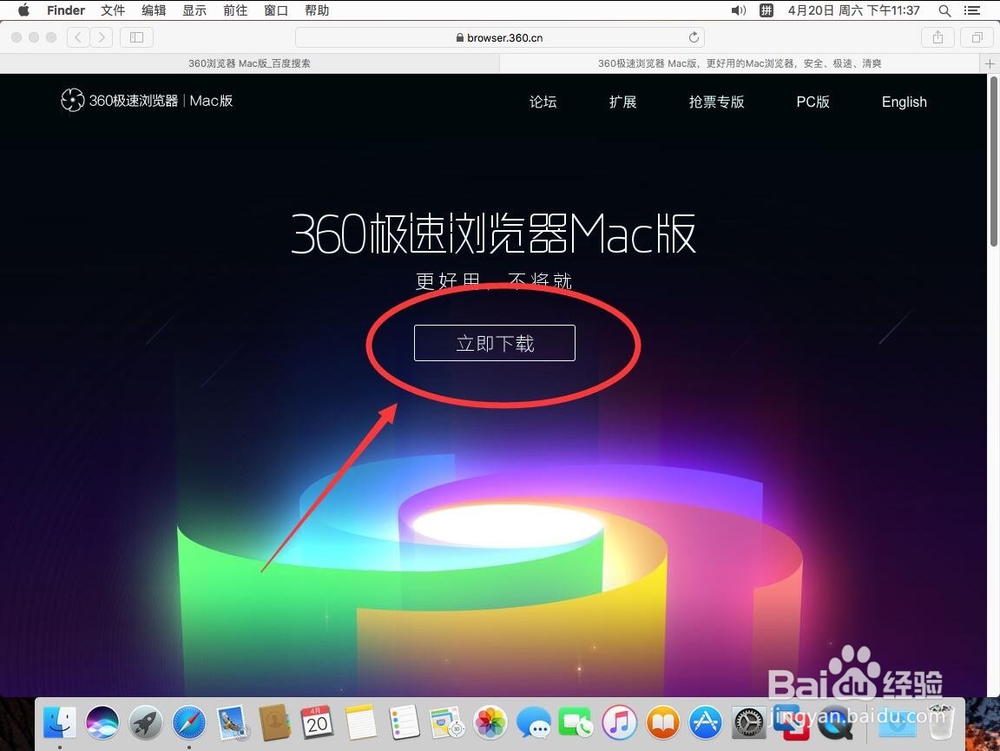Open the 前往 menu

click(x=235, y=10)
